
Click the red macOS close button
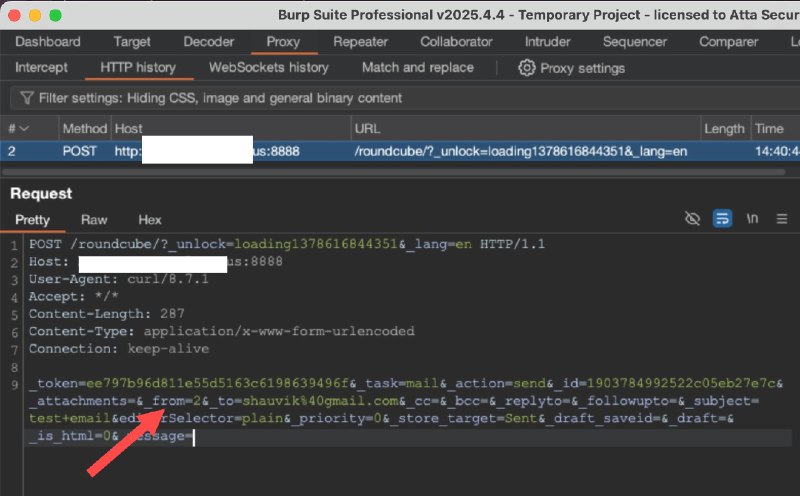tap(15, 16)
